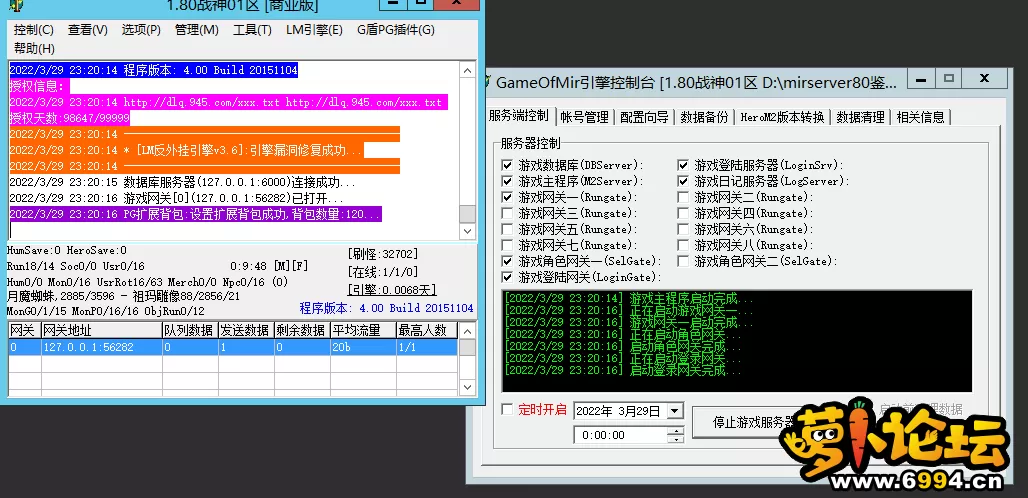Select the 引擎漏洞修复成功 log line
This screenshot has height=498, width=1028.
186,151
